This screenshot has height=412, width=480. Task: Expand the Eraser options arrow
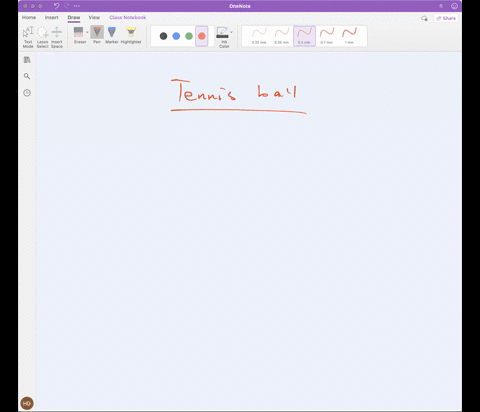click(87, 32)
